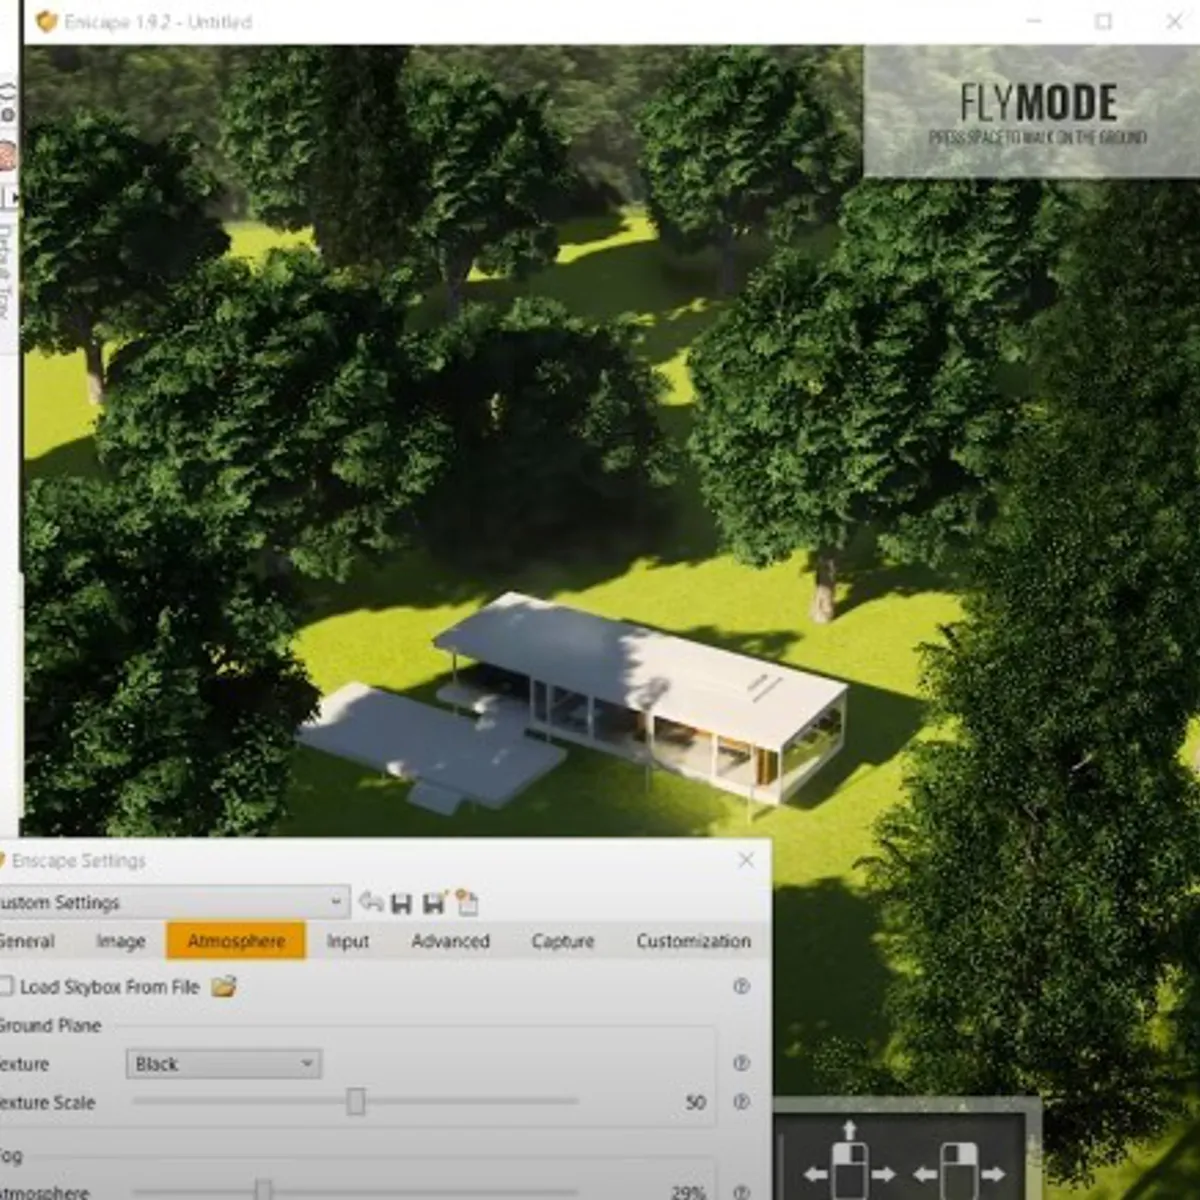This screenshot has height=1200, width=1200.
Task: Click the save settings as new icon
Action: click(435, 903)
